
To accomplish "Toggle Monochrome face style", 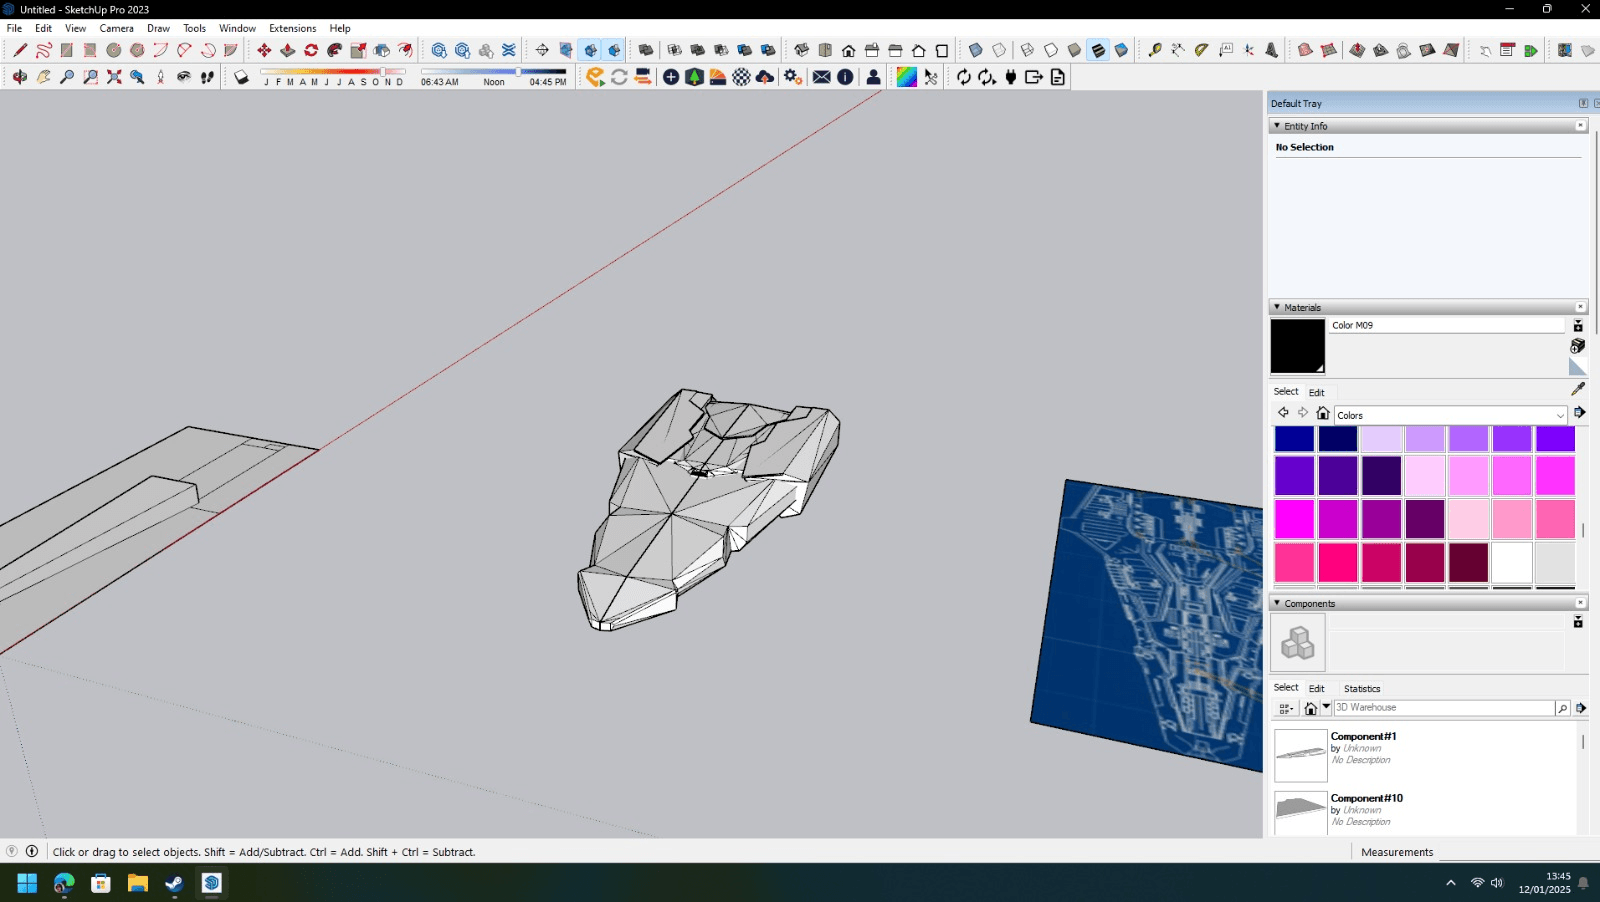I will click(x=1121, y=50).
